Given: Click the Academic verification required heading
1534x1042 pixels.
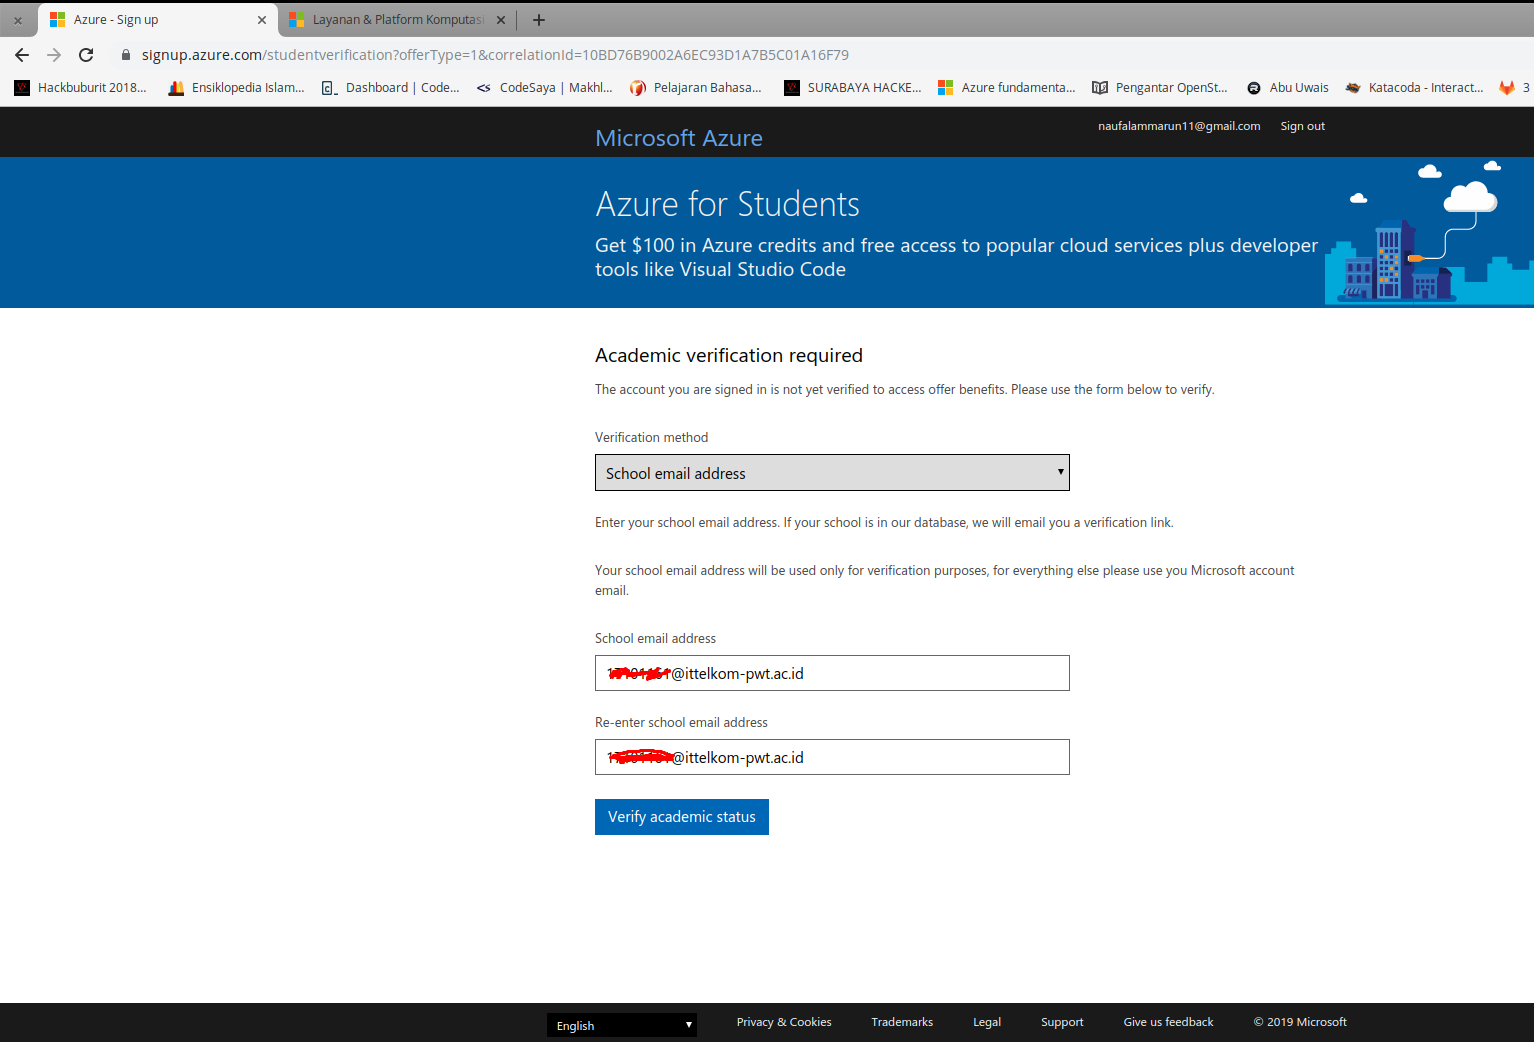Looking at the screenshot, I should tap(729, 355).
